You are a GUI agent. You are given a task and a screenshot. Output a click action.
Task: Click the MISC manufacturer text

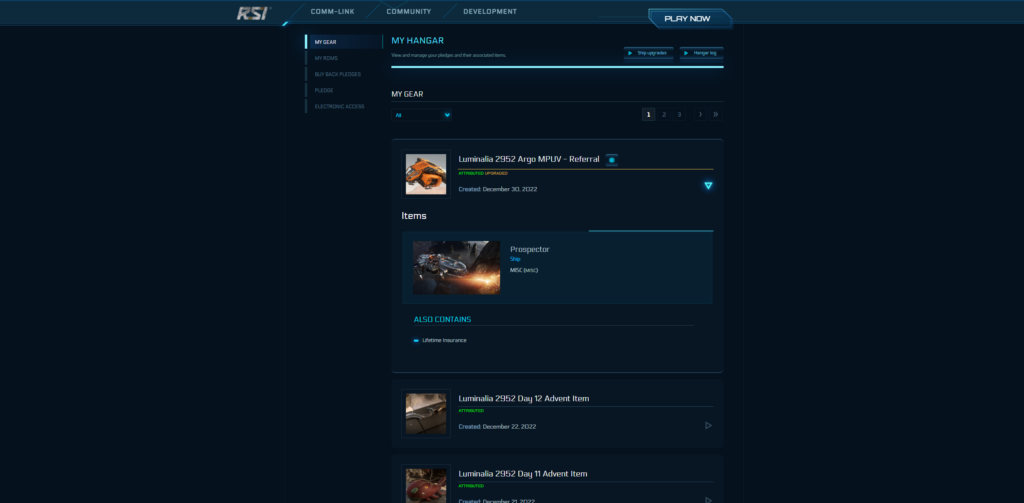524,270
